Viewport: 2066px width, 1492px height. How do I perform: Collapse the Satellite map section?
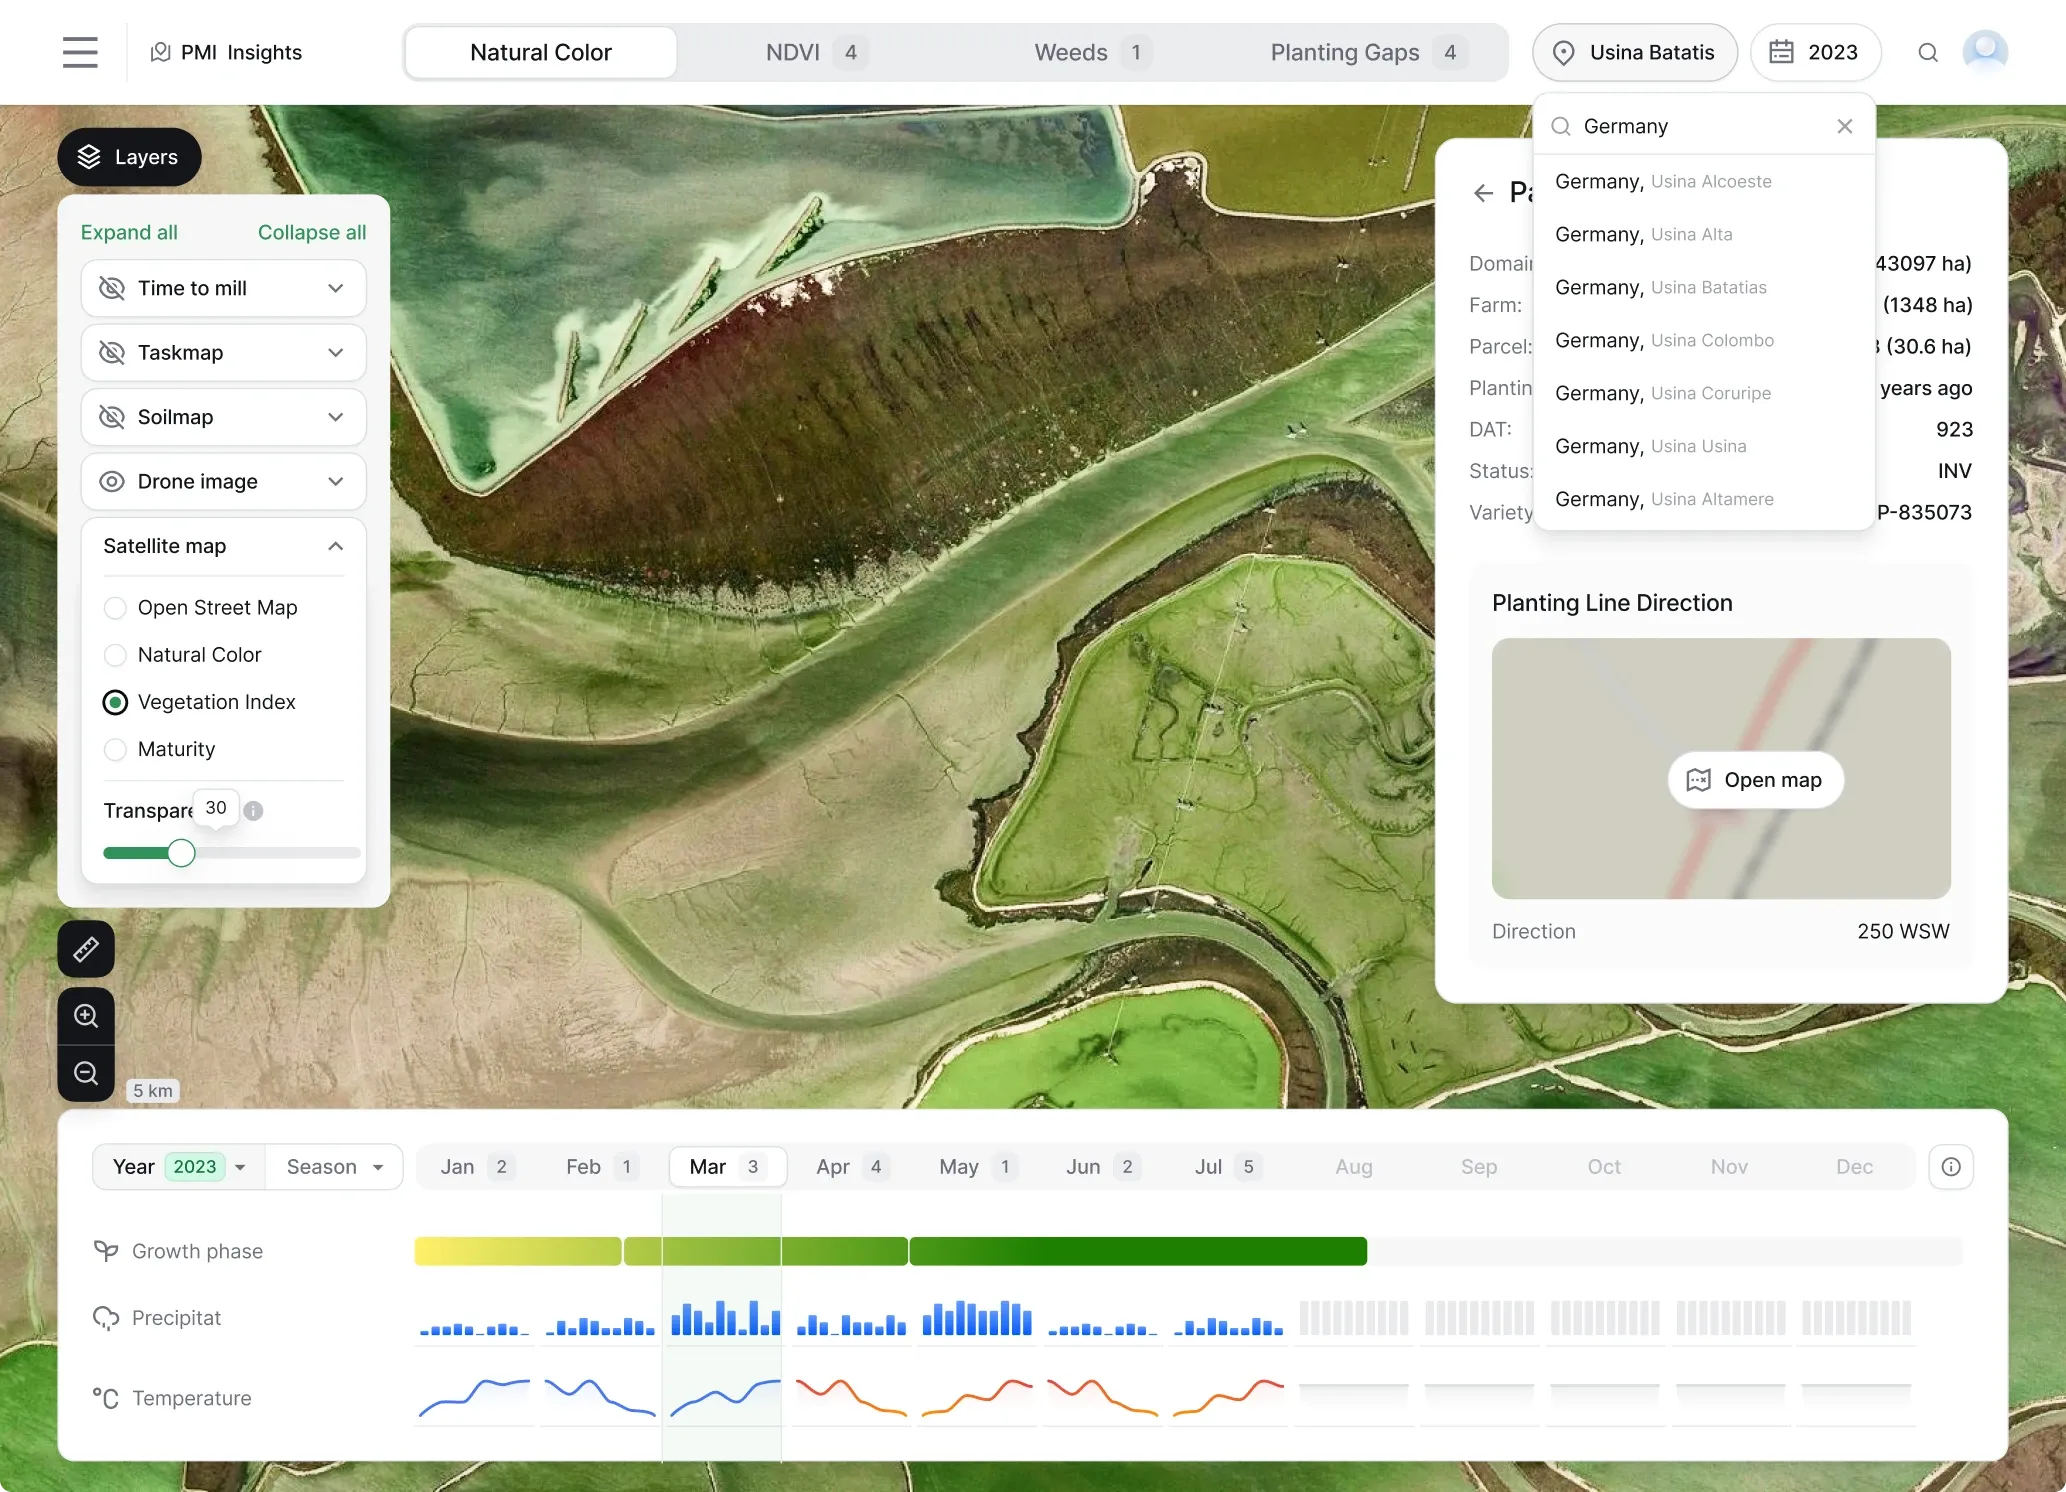click(336, 546)
